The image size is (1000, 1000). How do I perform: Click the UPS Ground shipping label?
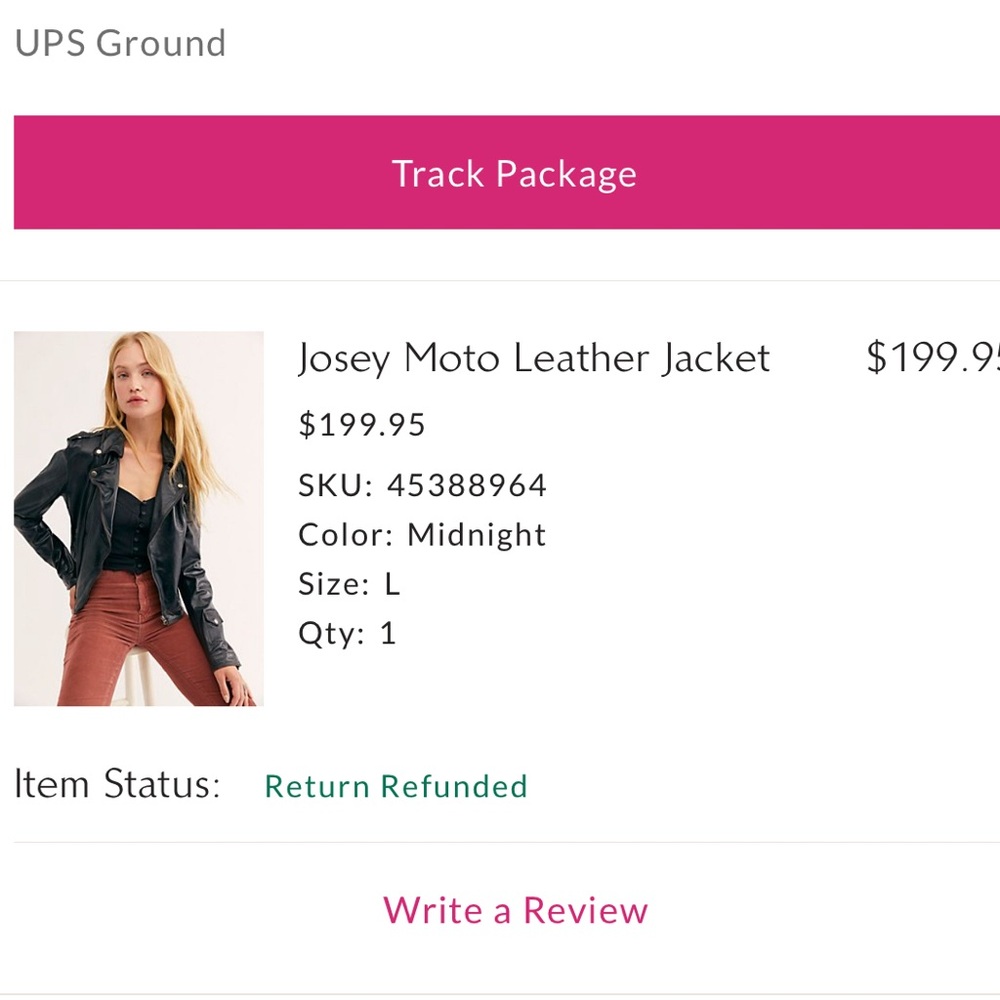pos(119,43)
